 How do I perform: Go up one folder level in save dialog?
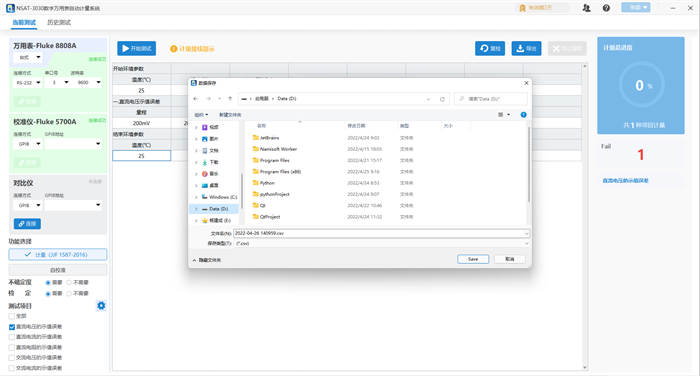click(230, 99)
